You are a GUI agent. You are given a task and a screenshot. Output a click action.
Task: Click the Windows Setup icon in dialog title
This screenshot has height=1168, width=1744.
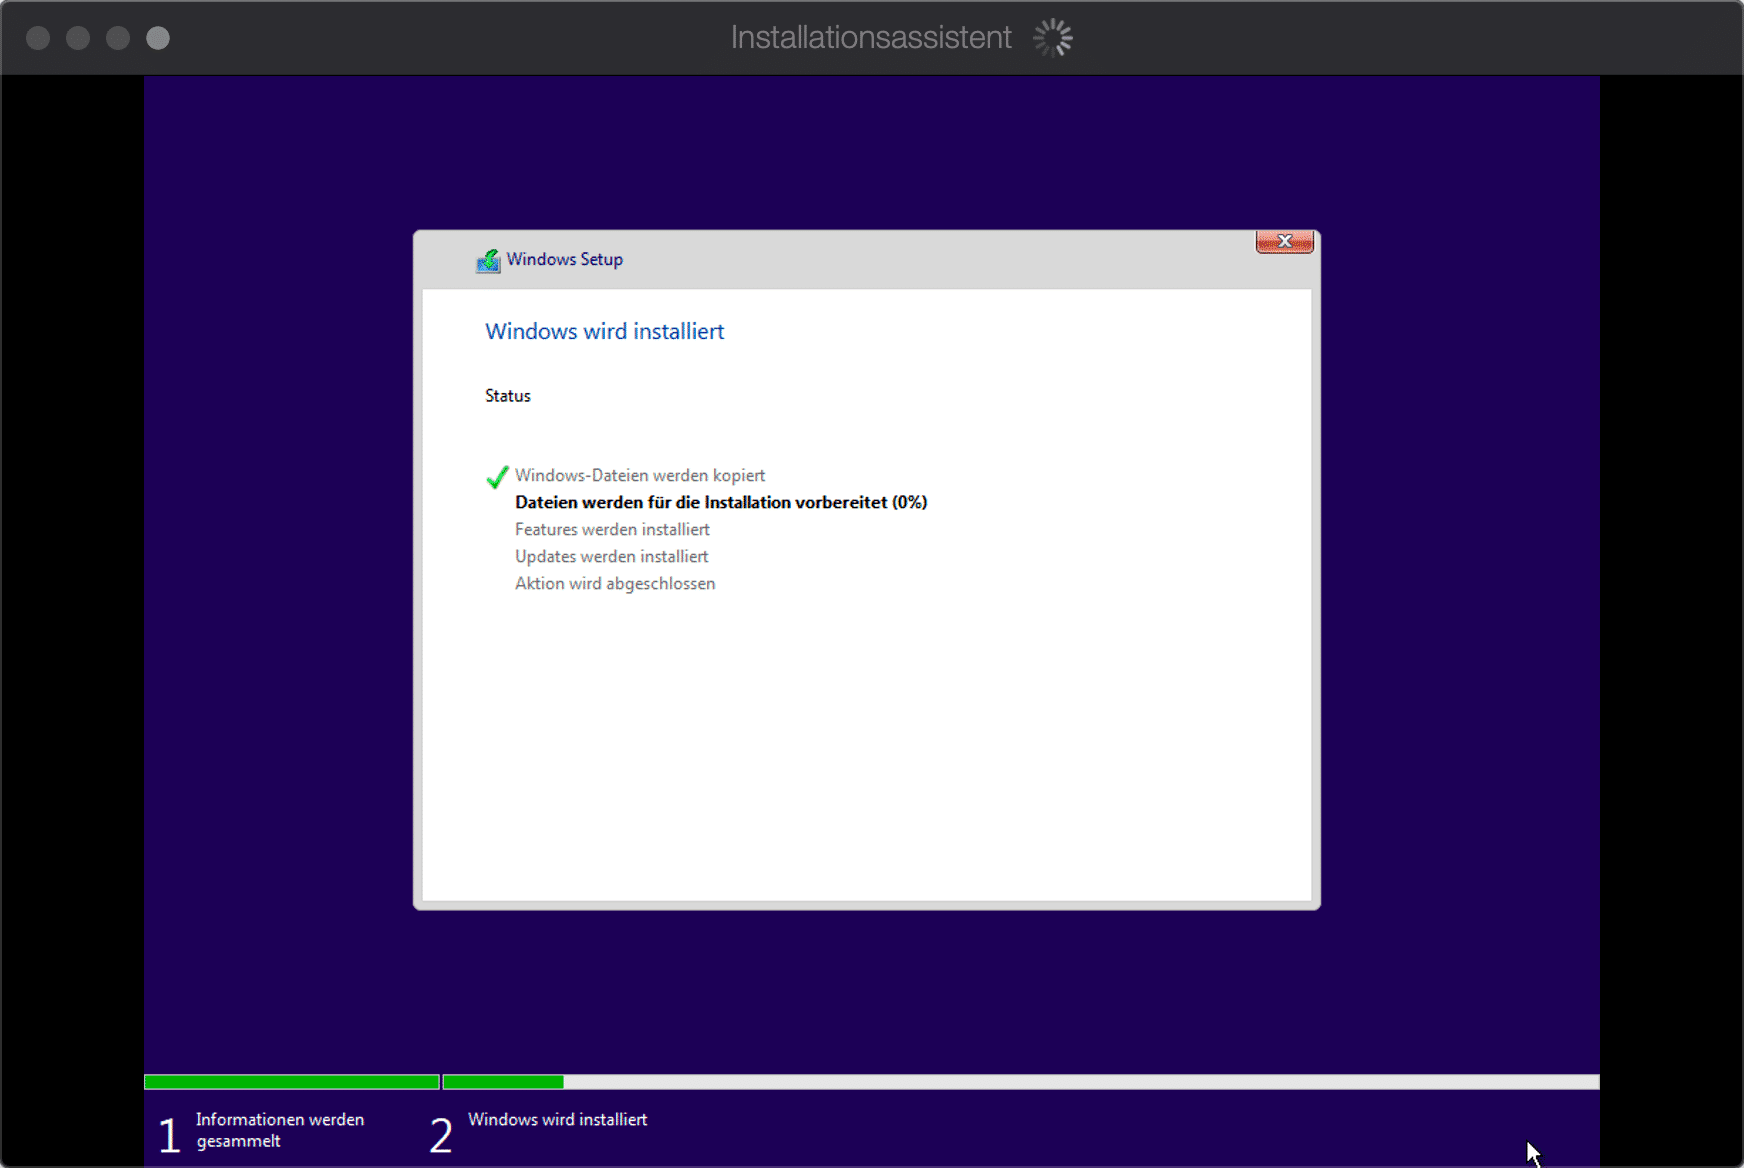[x=488, y=261]
